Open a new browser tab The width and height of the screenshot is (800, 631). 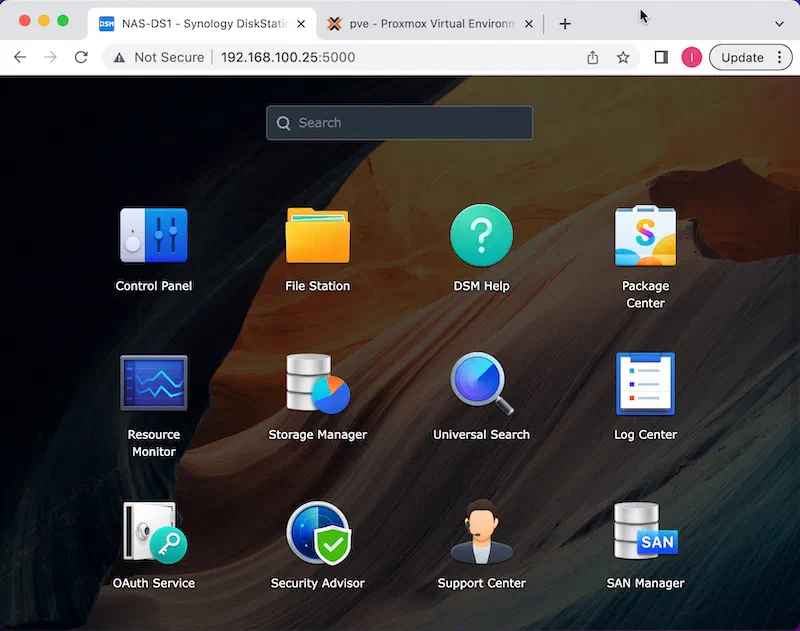point(565,24)
